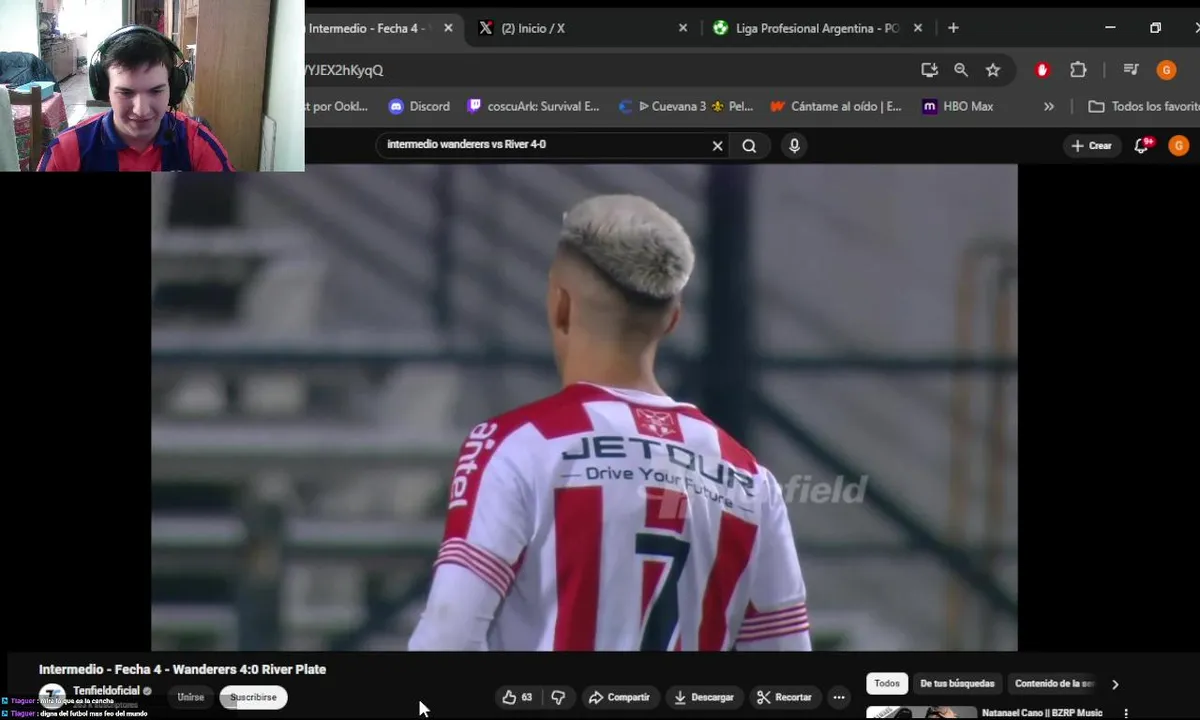This screenshot has height=720, width=1200.
Task: Click the Suscribirse button
Action: [253, 697]
